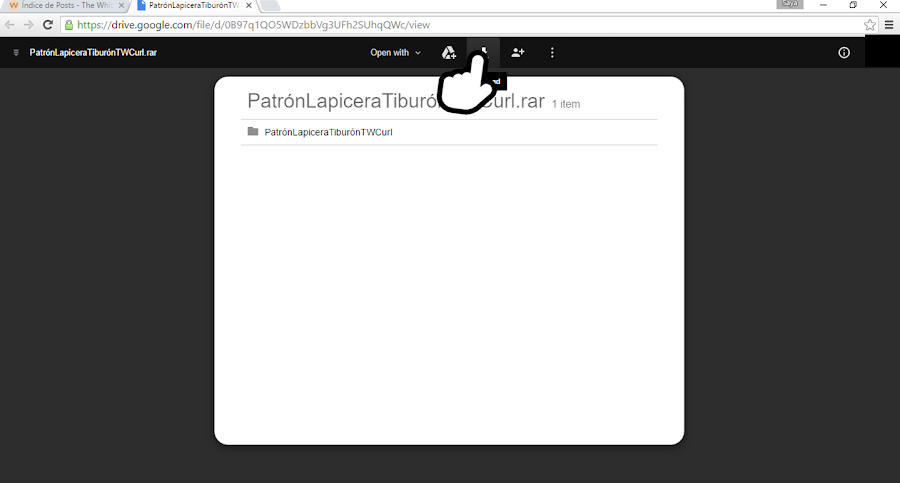Click the archive file icon in header
The image size is (900, 483).
click(x=16, y=53)
